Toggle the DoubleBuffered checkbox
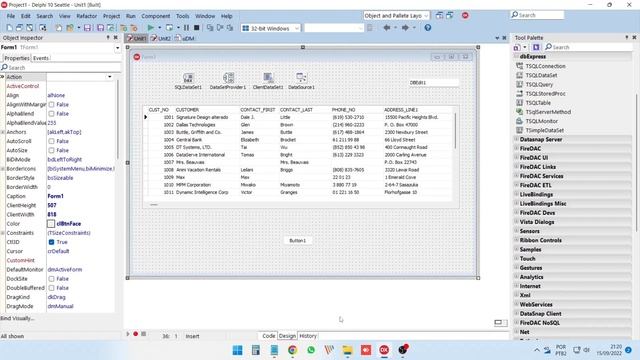Image resolution: width=640 pixels, height=360 pixels. point(51,288)
